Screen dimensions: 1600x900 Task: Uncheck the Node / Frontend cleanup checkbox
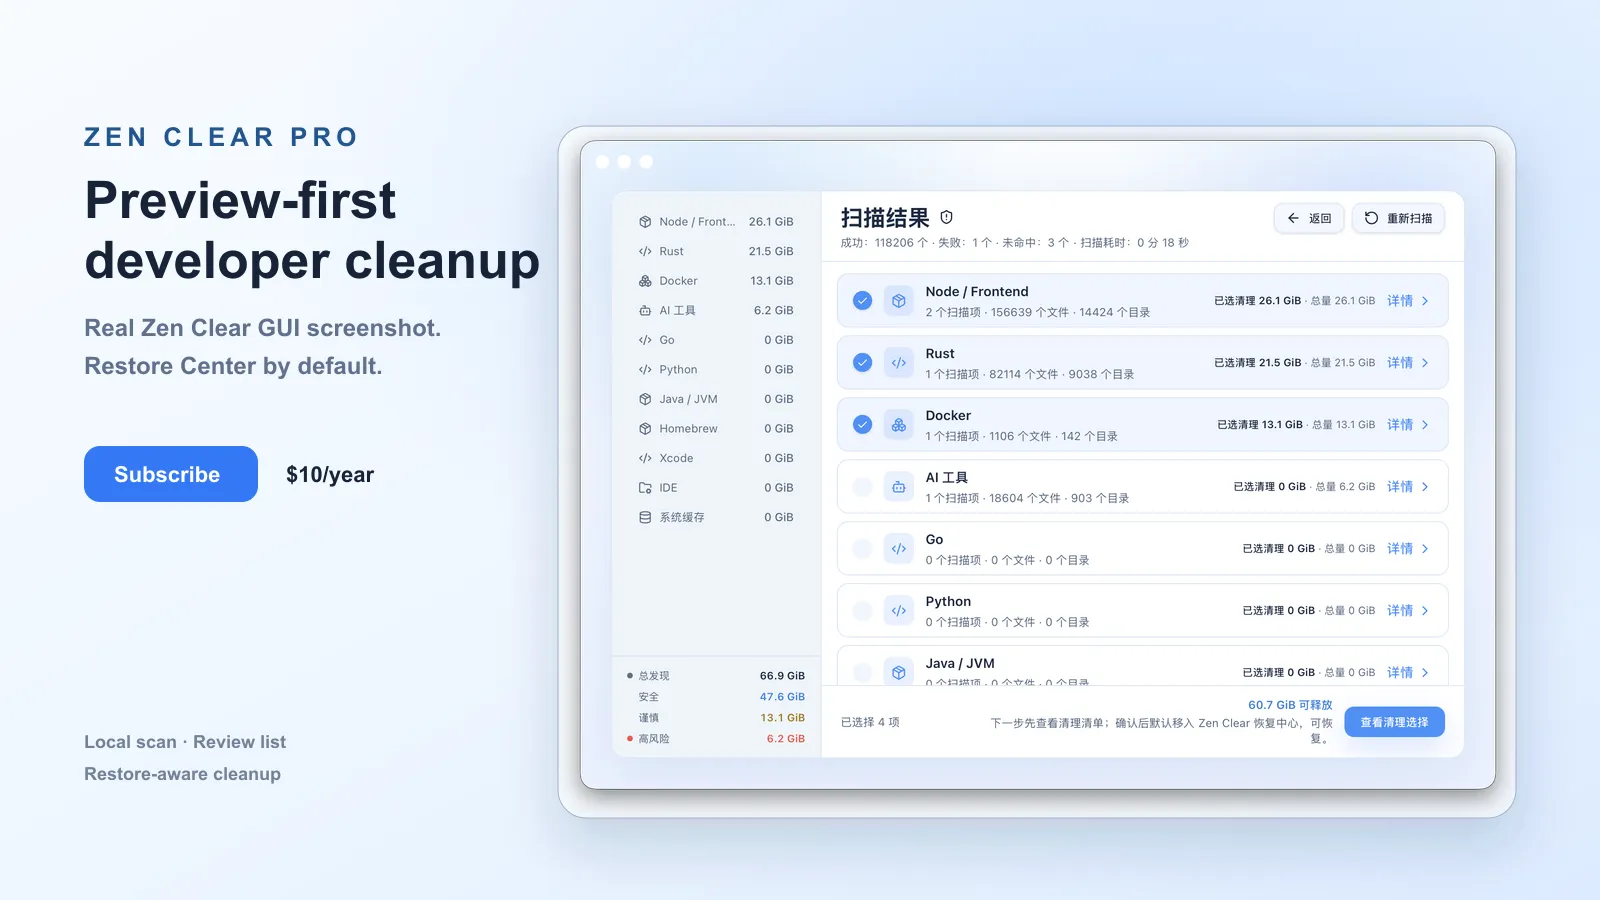(862, 301)
